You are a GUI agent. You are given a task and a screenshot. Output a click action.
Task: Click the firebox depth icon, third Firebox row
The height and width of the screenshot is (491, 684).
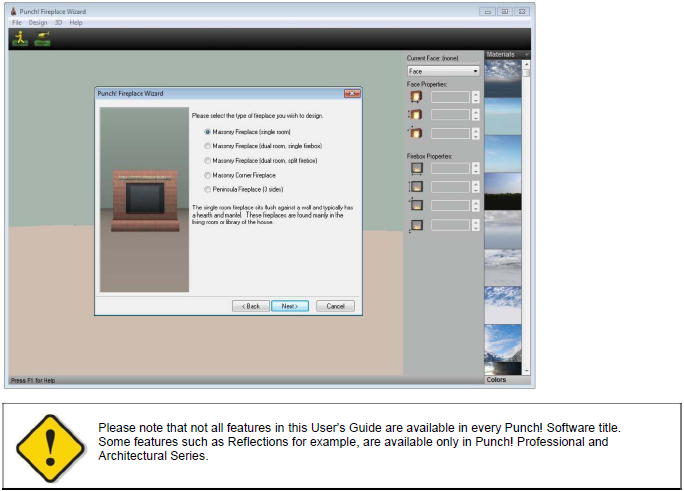[416, 205]
